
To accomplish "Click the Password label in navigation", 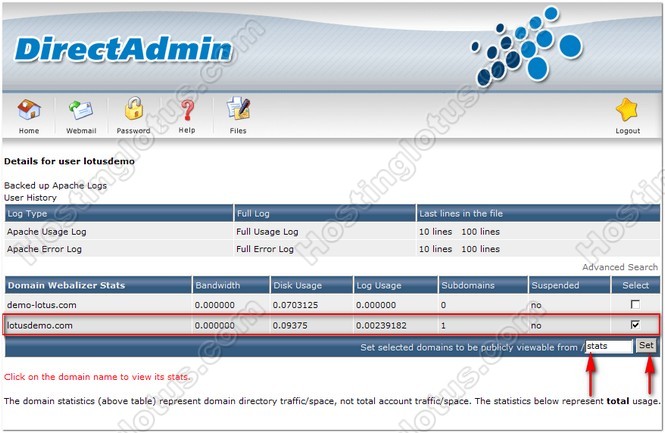I will pyautogui.click(x=134, y=131).
